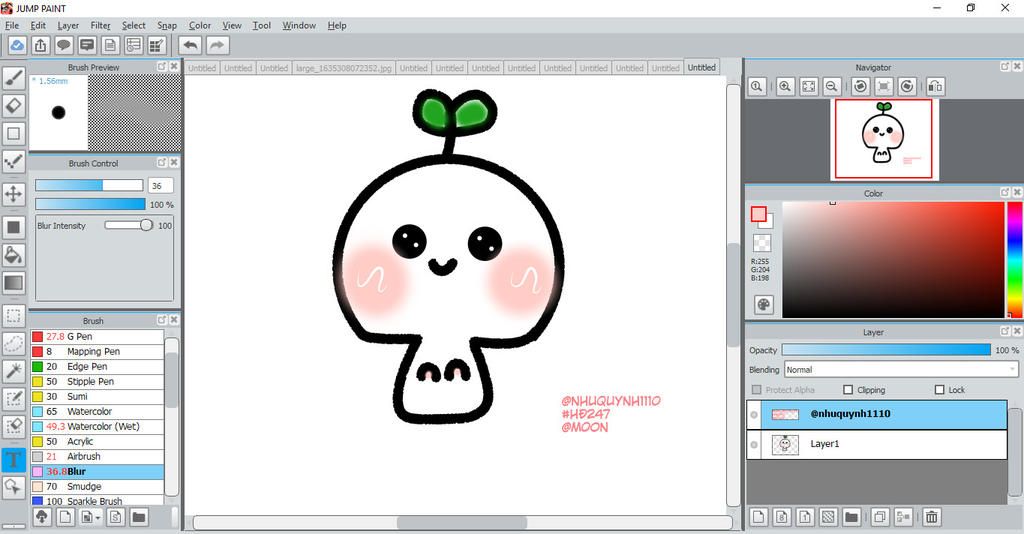Viewport: 1024px width, 534px height.
Task: Click the speech bubble icon in toolbar
Action: [x=64, y=45]
